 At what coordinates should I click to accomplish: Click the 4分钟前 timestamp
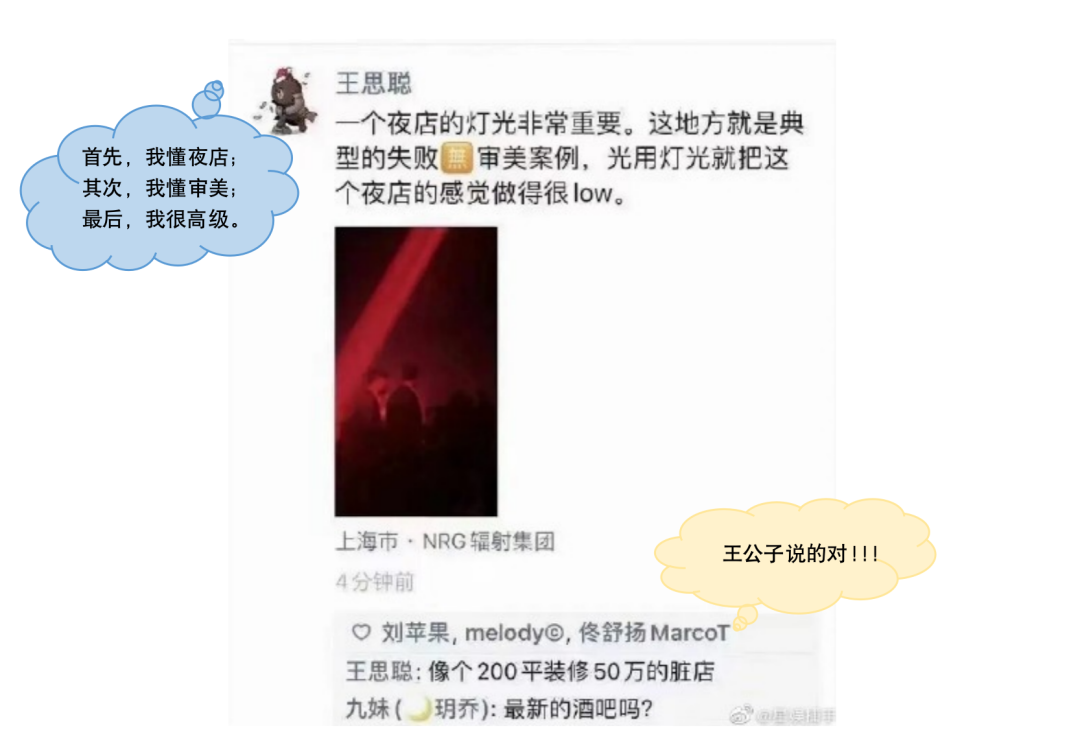[375, 583]
